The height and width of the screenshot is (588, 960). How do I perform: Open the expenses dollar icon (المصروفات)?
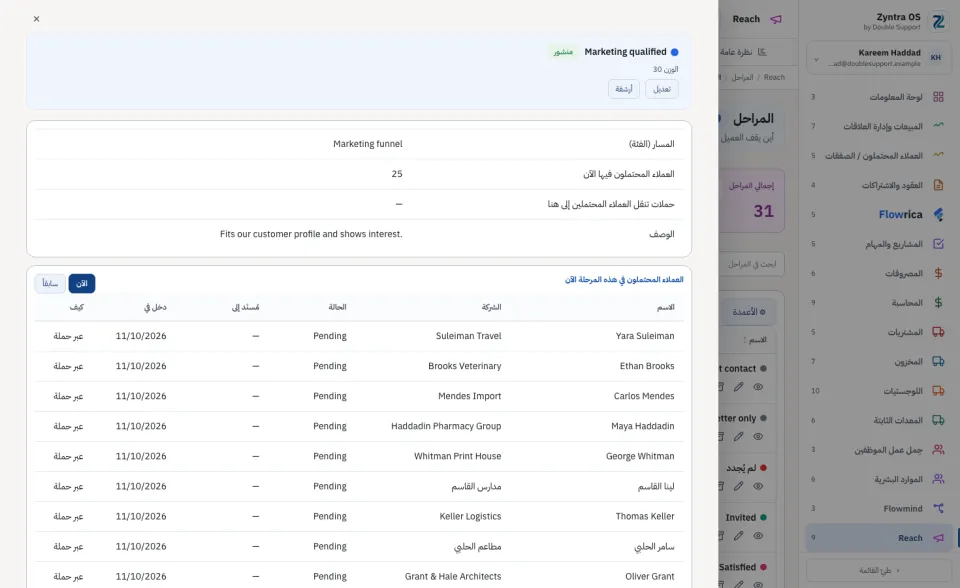coord(938,273)
